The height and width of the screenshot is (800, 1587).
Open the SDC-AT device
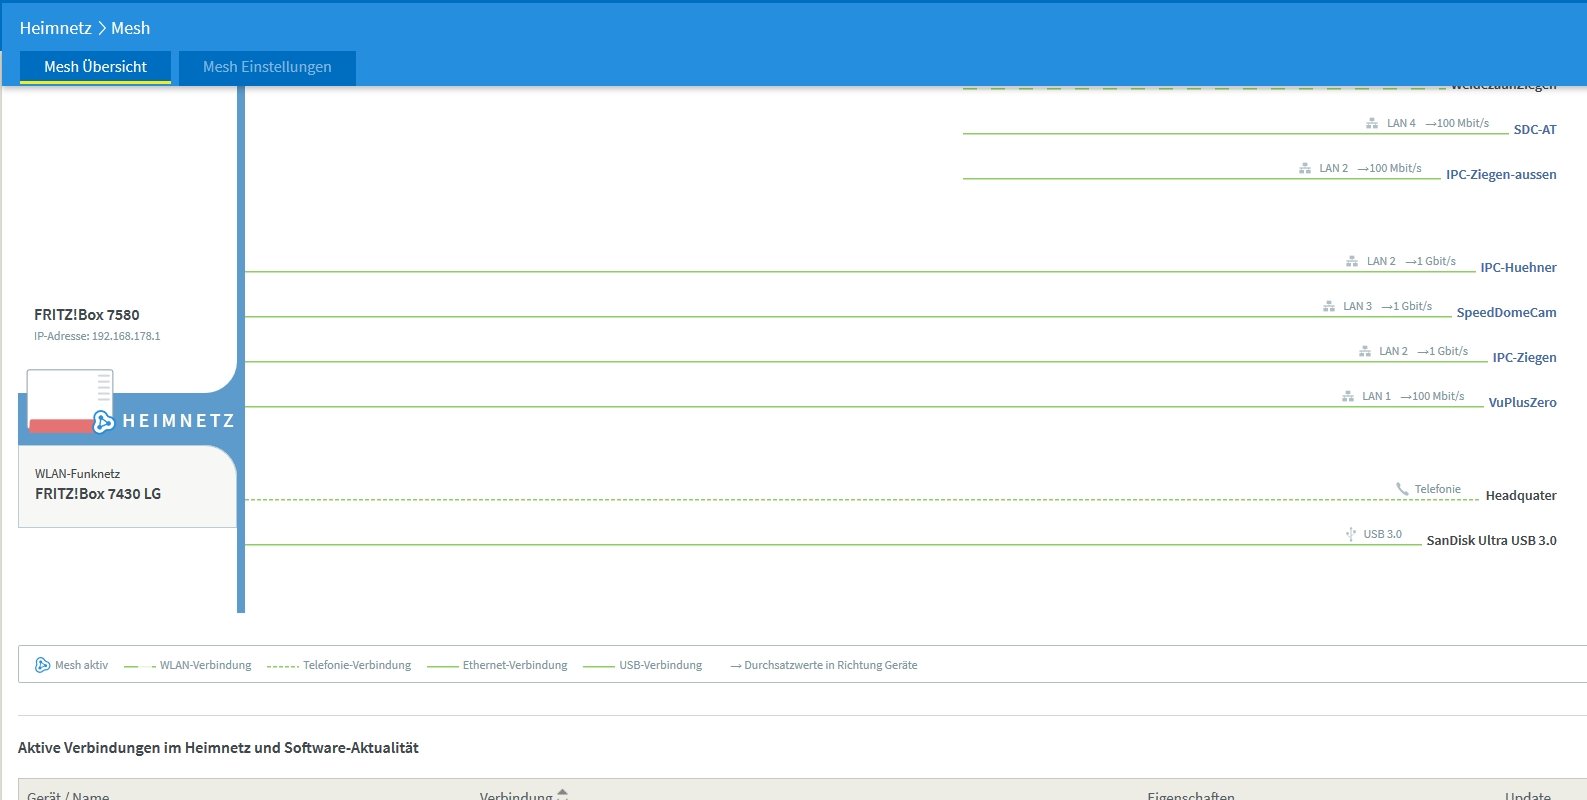(1535, 130)
